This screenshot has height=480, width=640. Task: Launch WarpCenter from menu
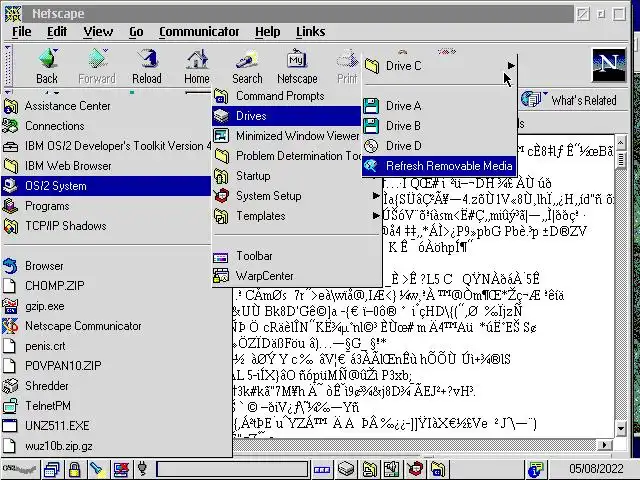(297, 276)
